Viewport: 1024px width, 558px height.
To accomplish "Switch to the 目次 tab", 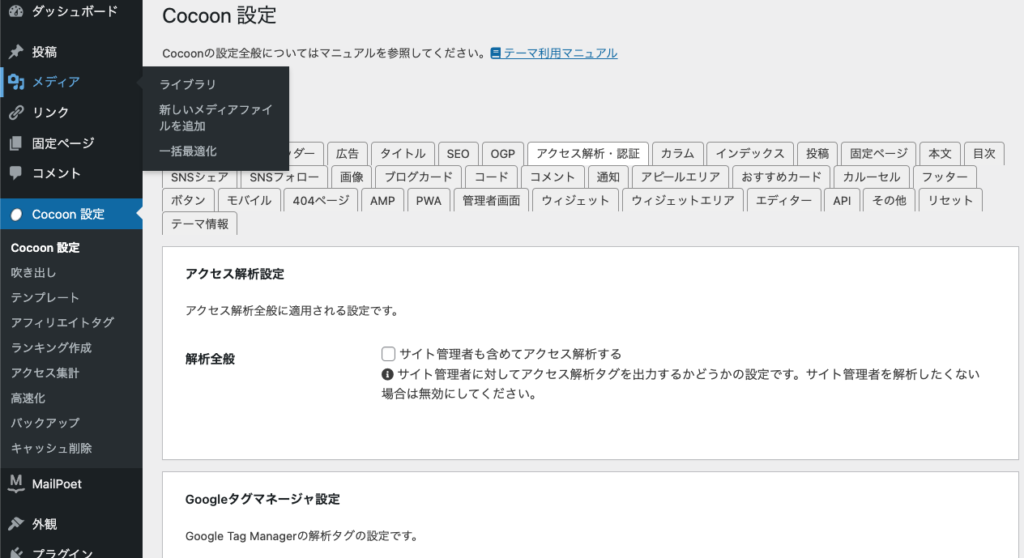I will [x=984, y=154].
